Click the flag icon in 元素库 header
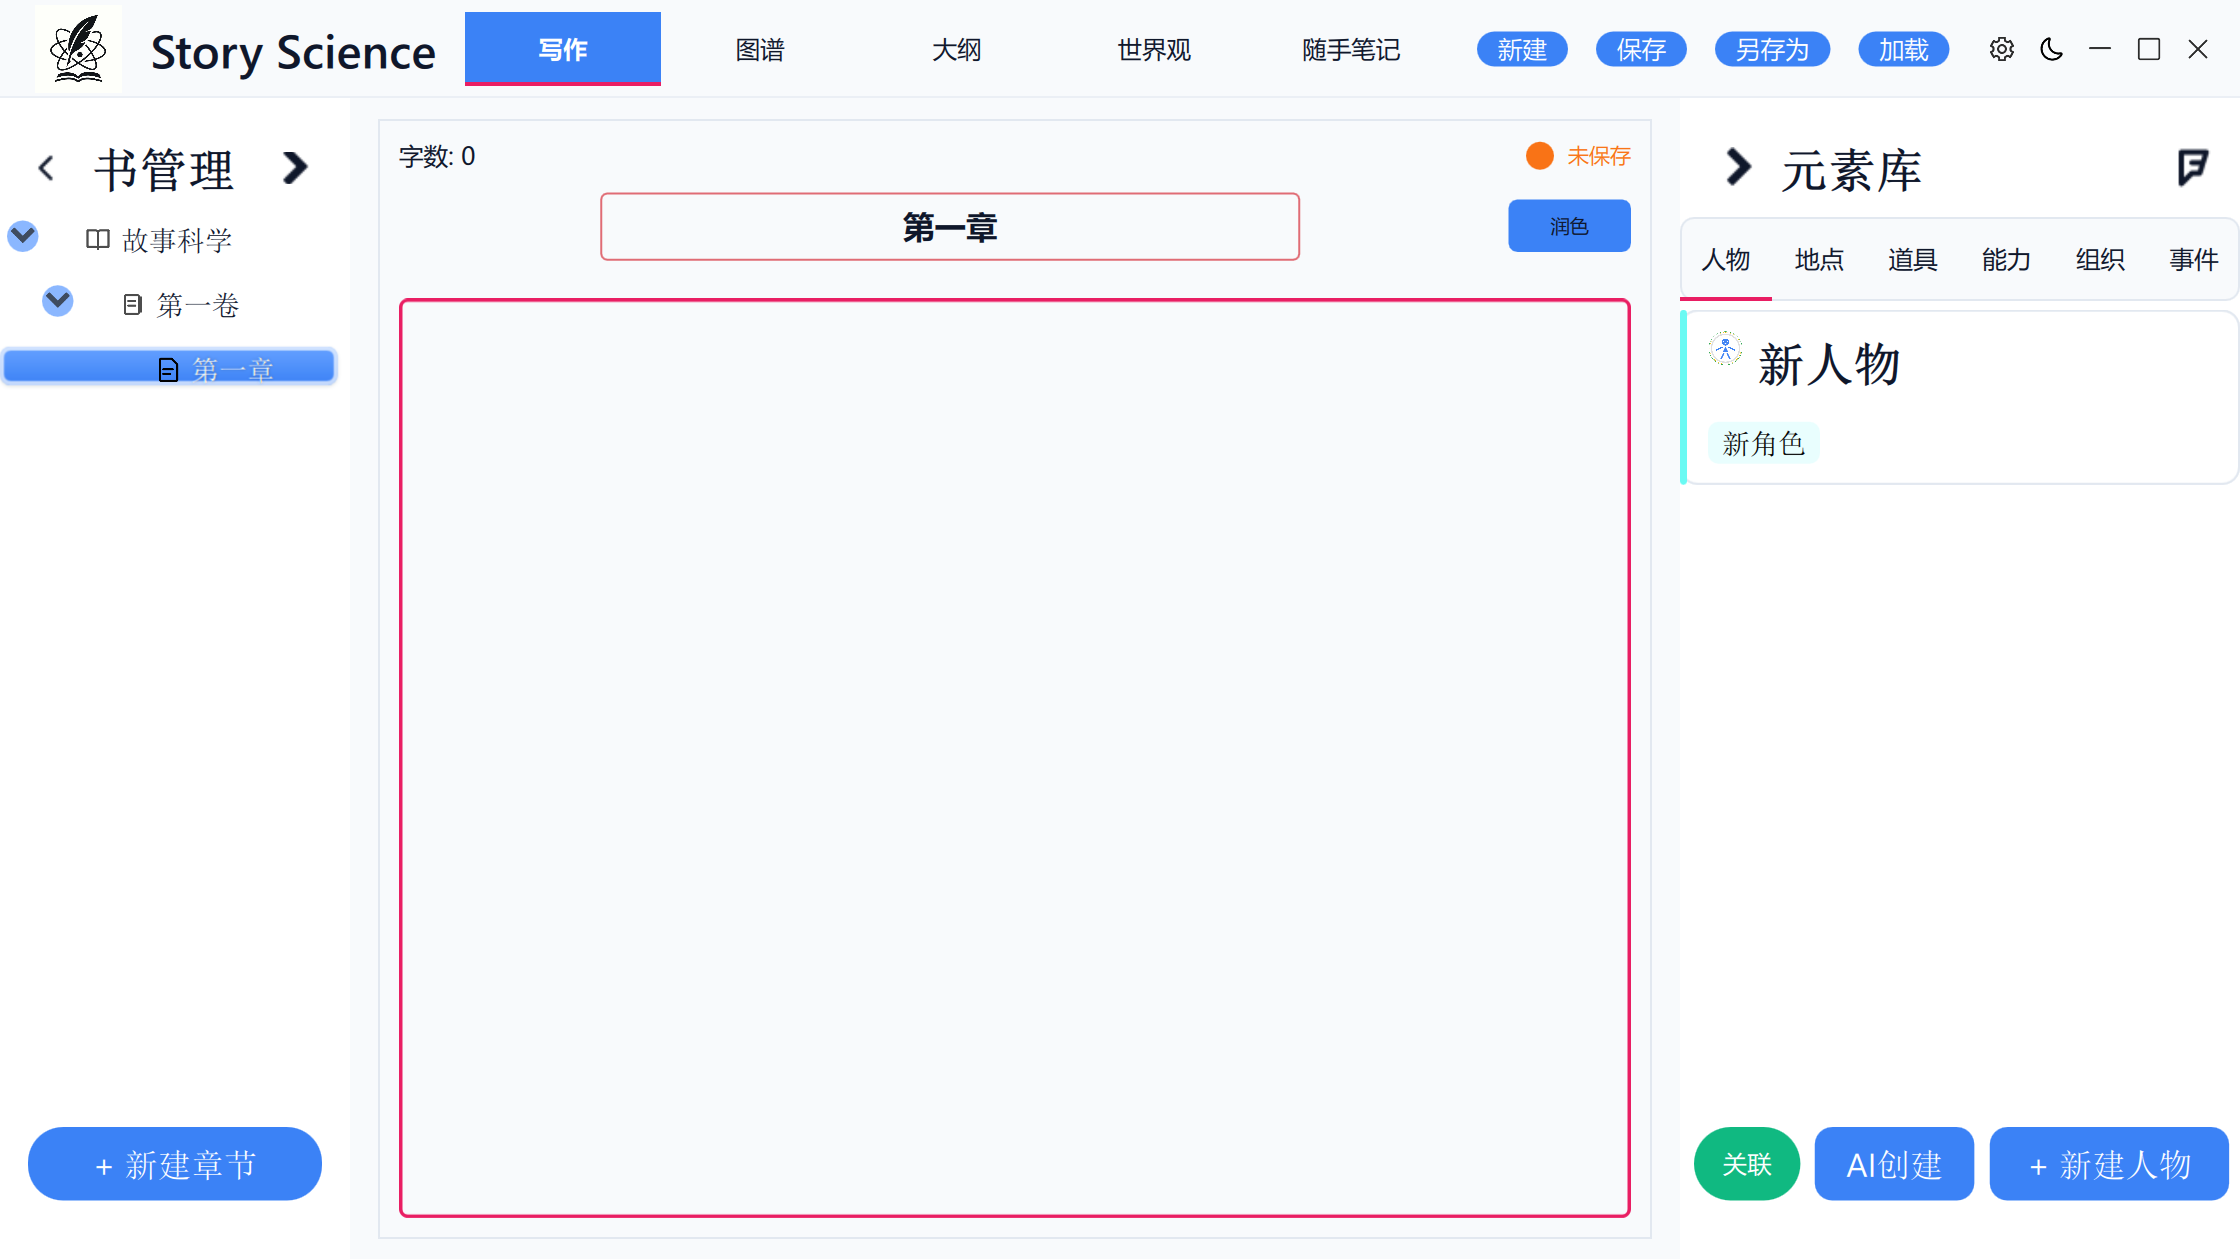 (x=2192, y=168)
